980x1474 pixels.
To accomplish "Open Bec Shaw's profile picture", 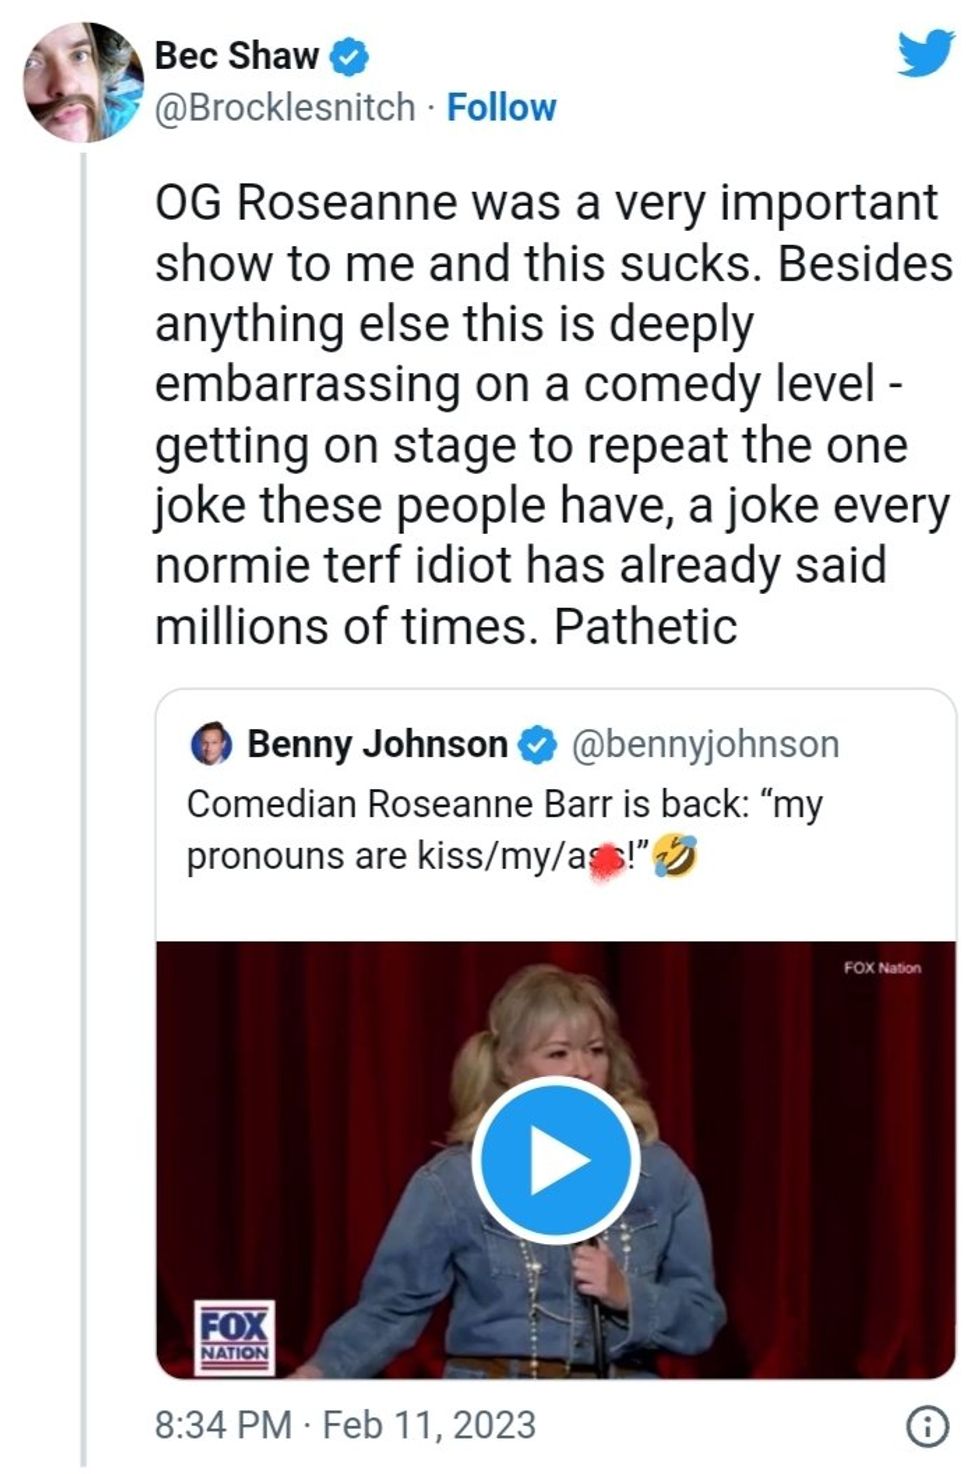I will [82, 82].
